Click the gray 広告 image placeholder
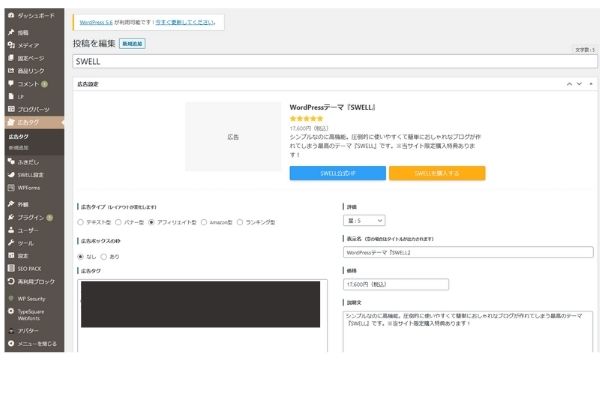 click(233, 137)
